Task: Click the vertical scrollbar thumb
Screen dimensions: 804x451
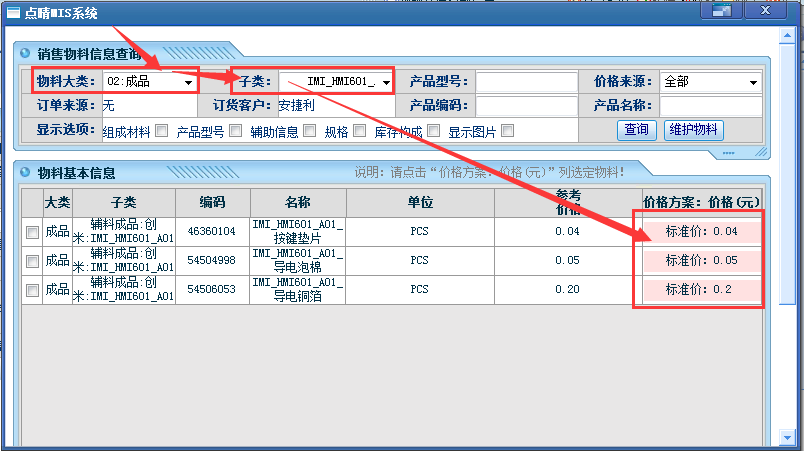Action: (x=787, y=174)
